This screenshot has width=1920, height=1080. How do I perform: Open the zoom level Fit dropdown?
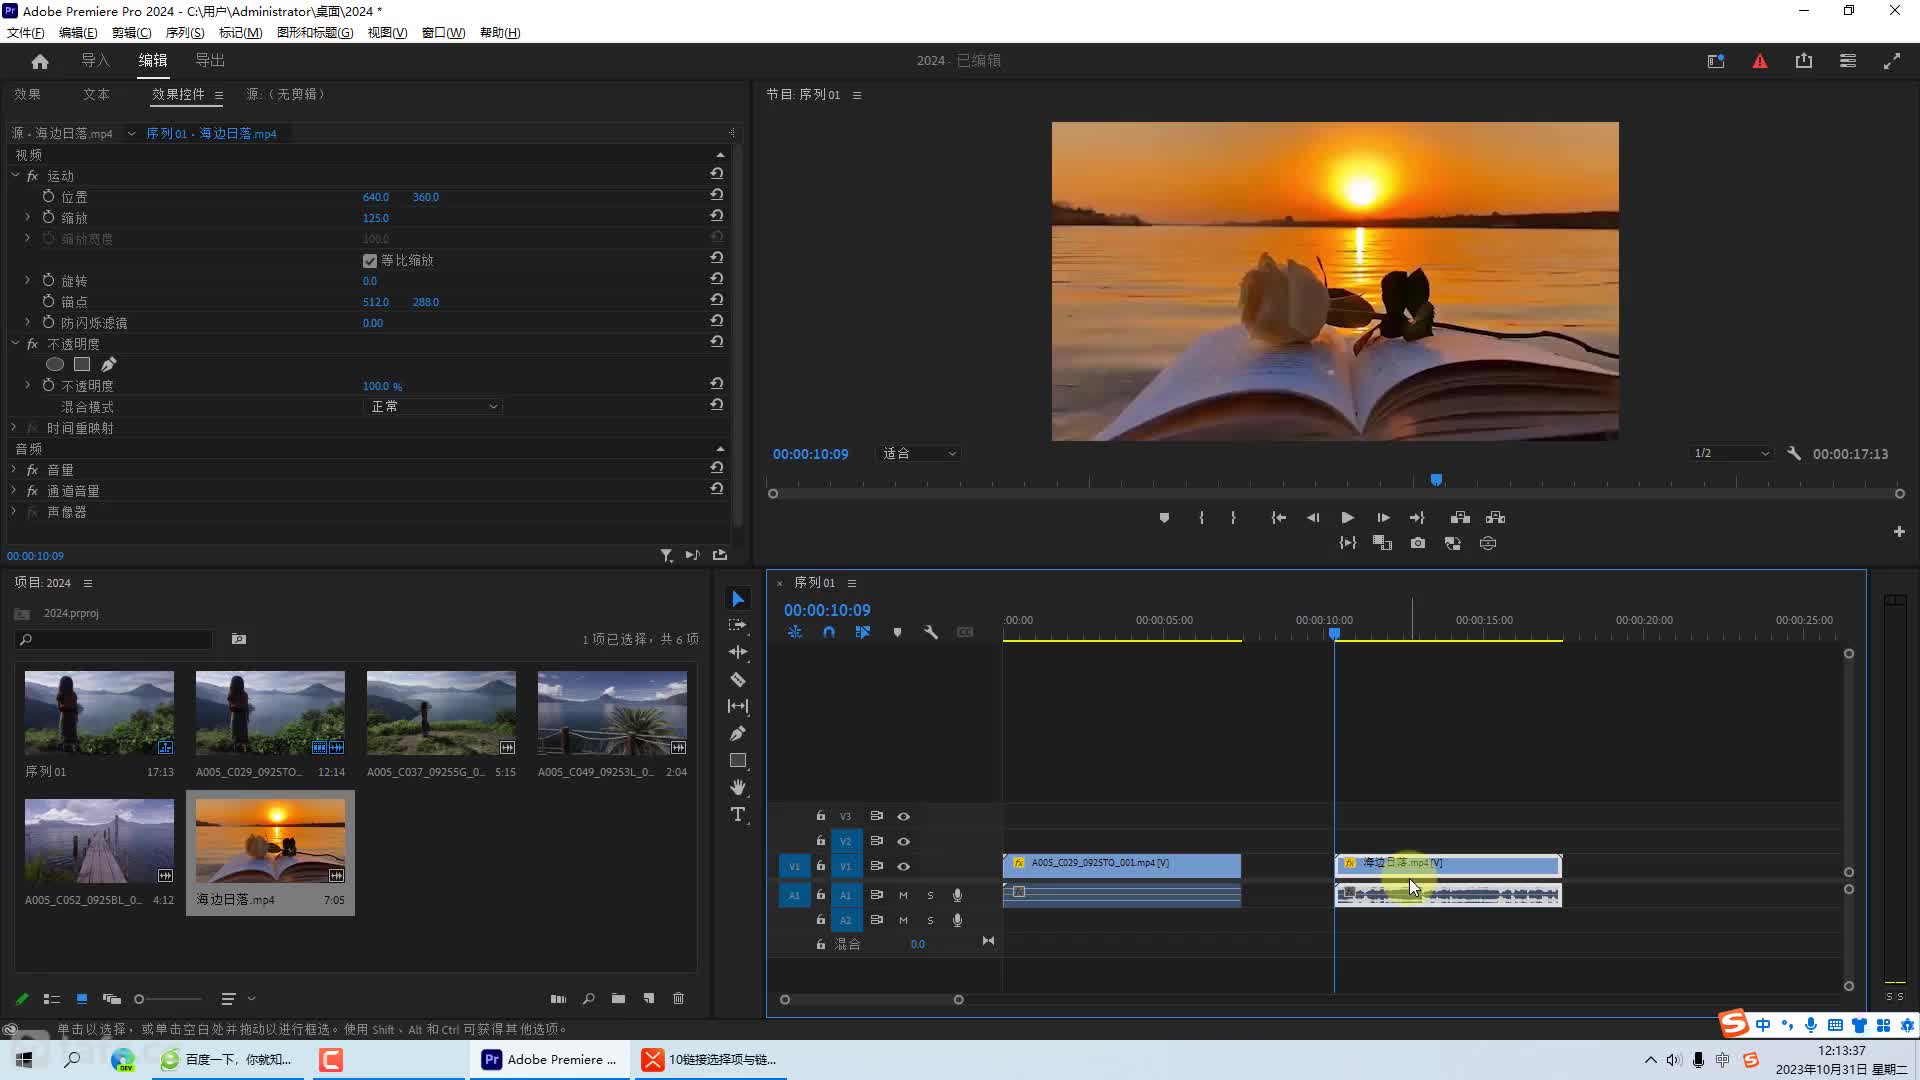[918, 453]
